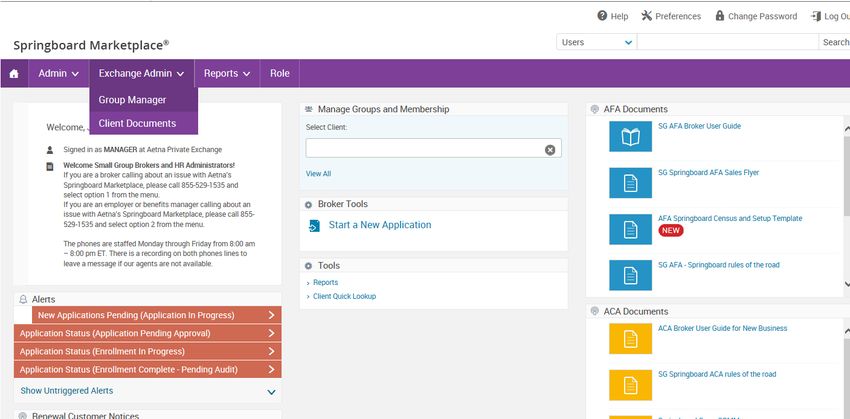Image resolution: width=850 pixels, height=419 pixels.
Task: Clear the Select Client field with X icon
Action: click(550, 150)
